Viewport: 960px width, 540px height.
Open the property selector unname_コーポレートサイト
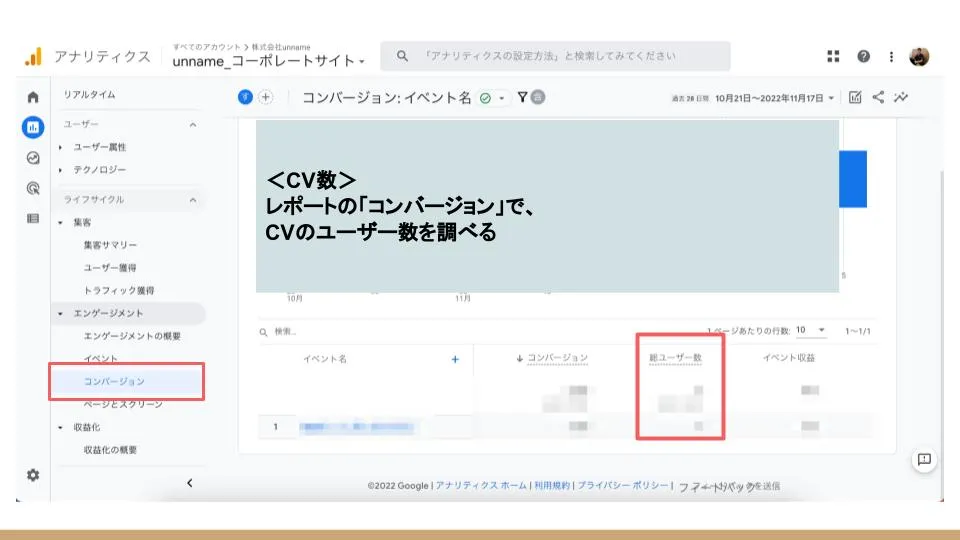[x=268, y=61]
